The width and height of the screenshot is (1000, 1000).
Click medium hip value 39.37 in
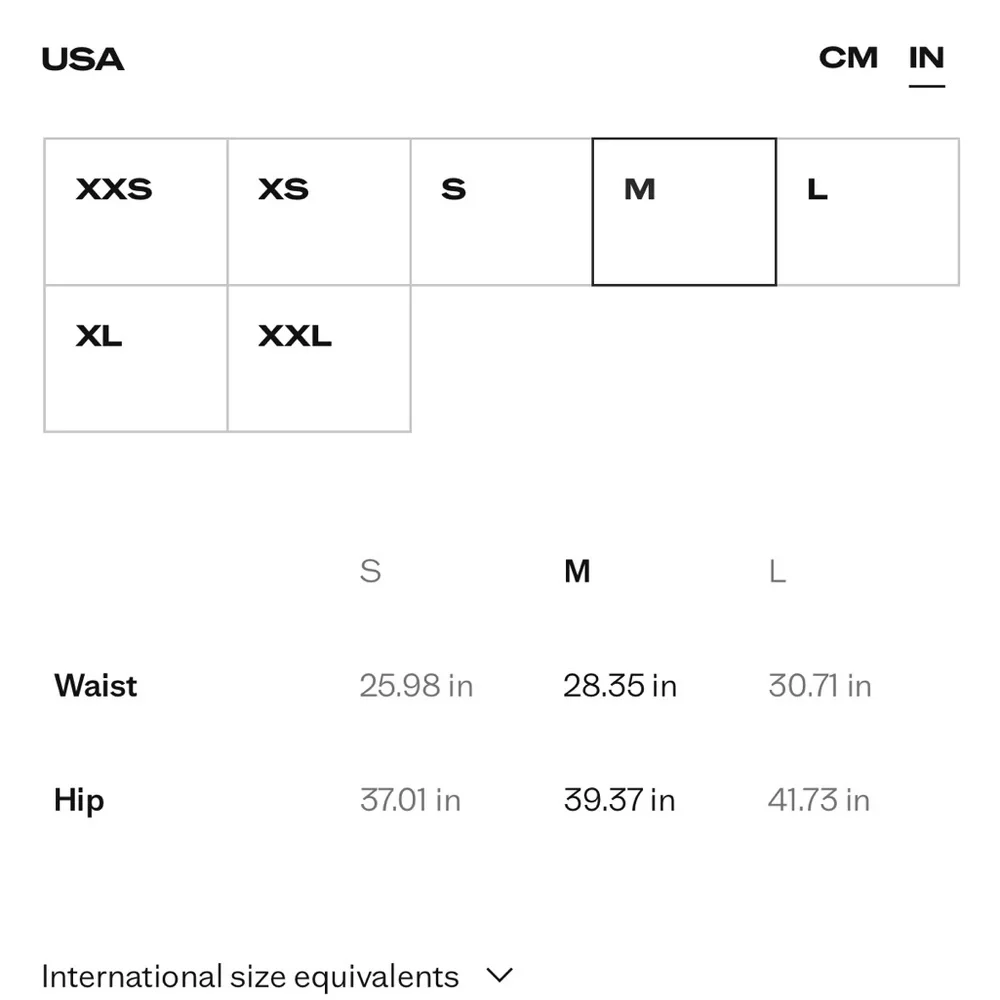click(x=619, y=800)
